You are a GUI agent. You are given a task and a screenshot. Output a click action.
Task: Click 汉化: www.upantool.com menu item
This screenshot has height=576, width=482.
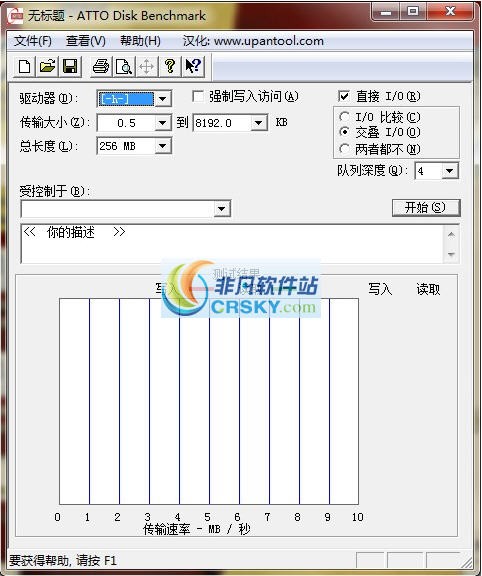pos(253,41)
